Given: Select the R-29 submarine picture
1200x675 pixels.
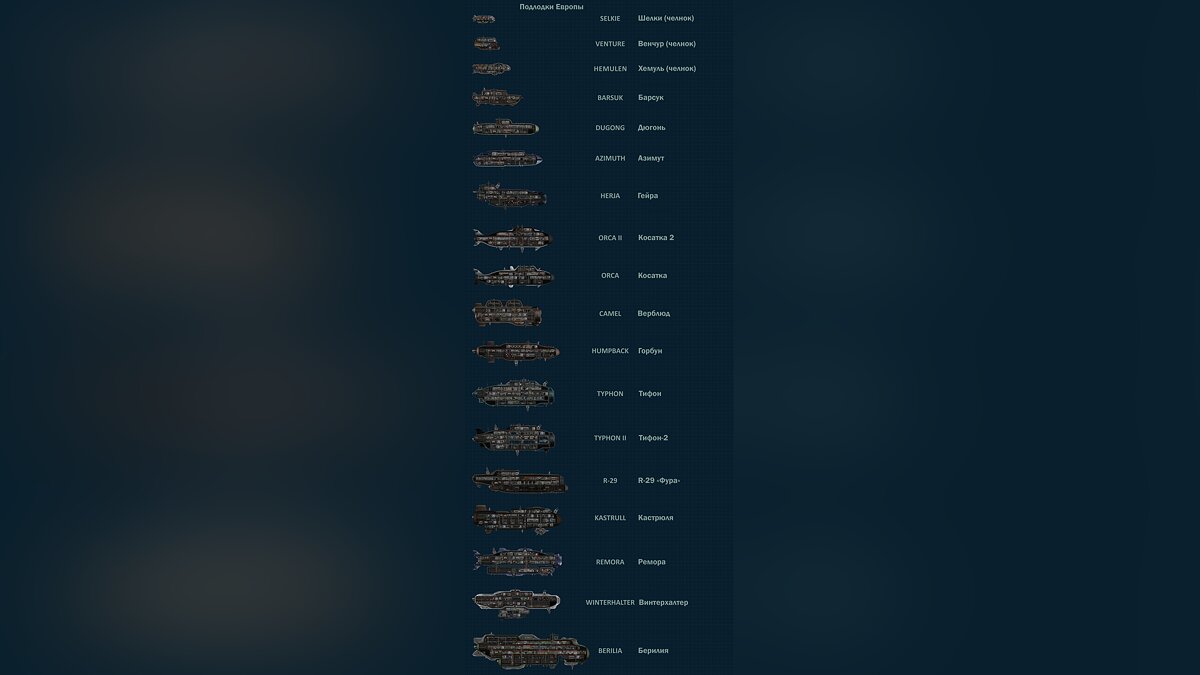Looking at the screenshot, I should [x=519, y=480].
